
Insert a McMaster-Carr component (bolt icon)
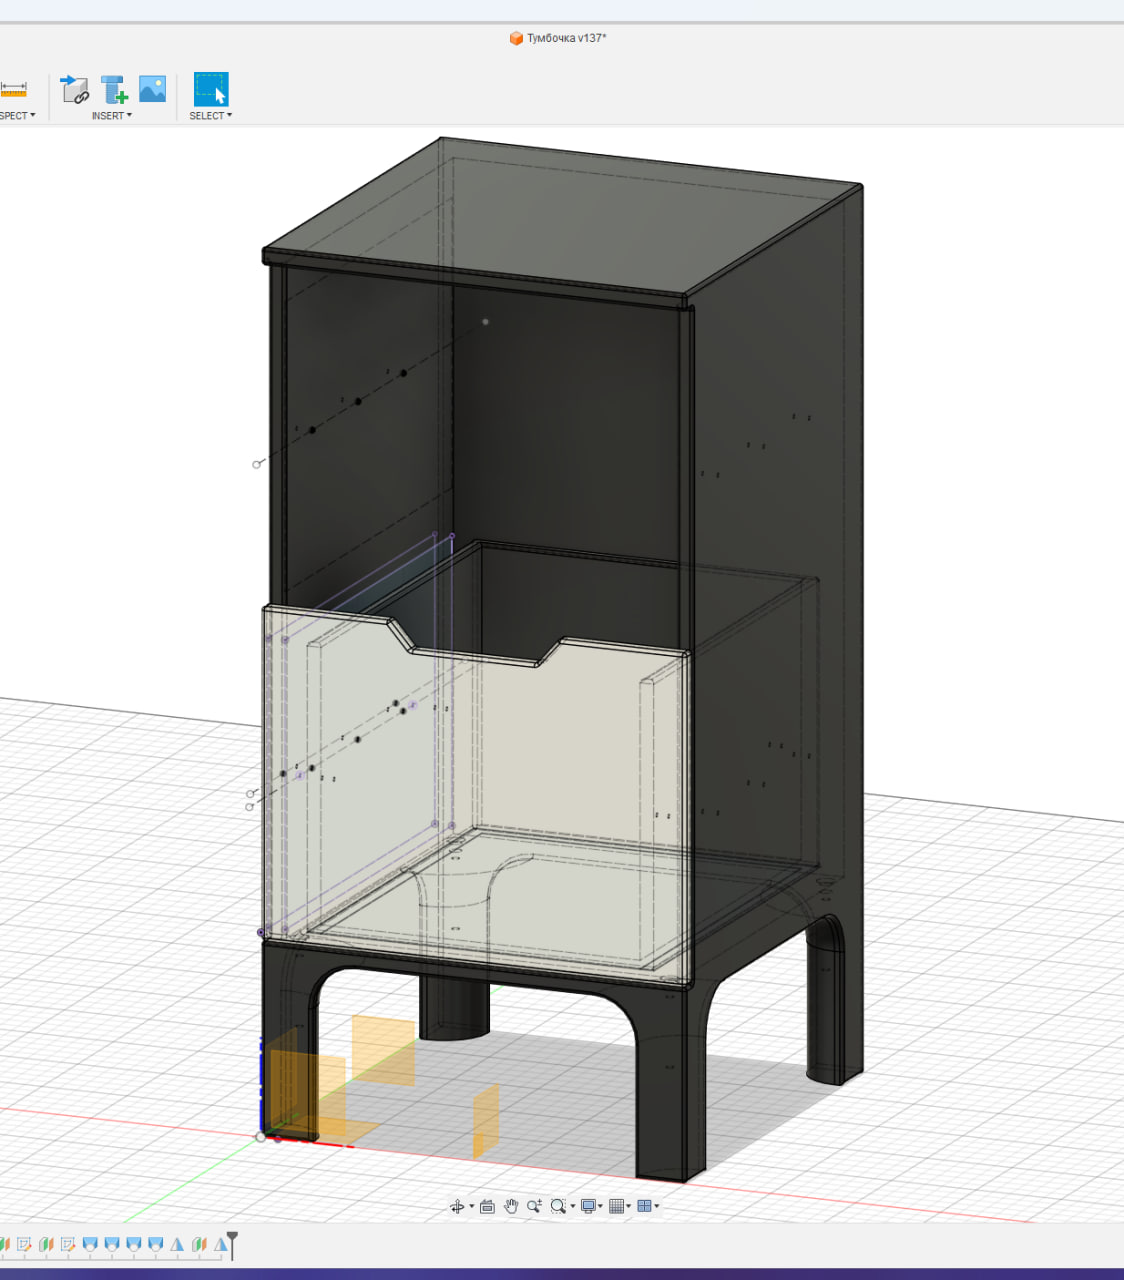coord(114,89)
